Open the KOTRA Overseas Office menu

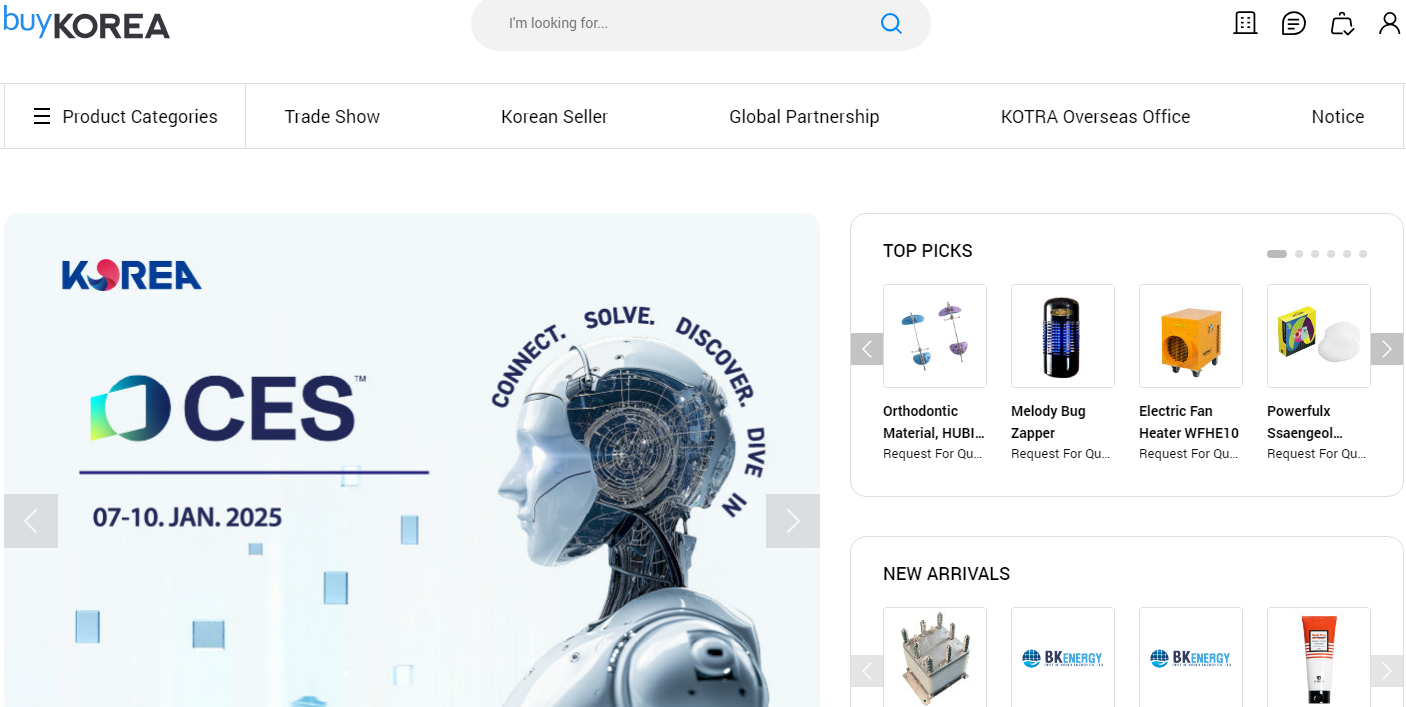coord(1095,117)
